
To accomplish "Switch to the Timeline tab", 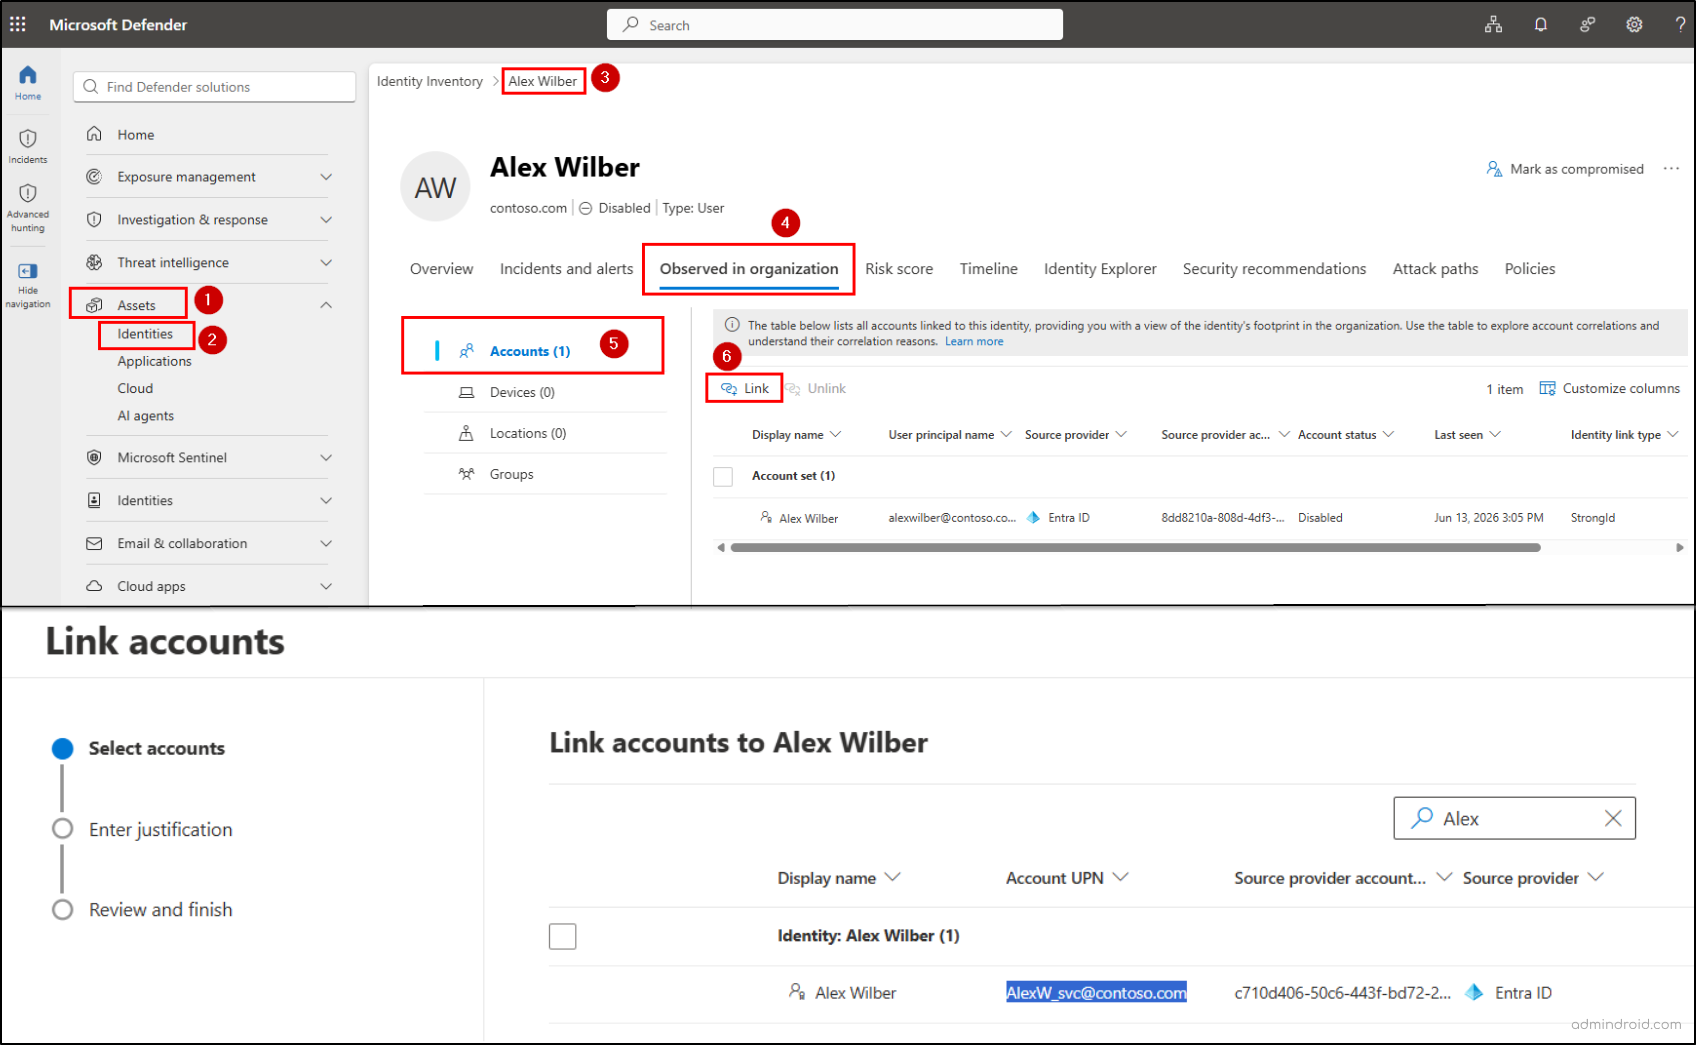I will (988, 269).
